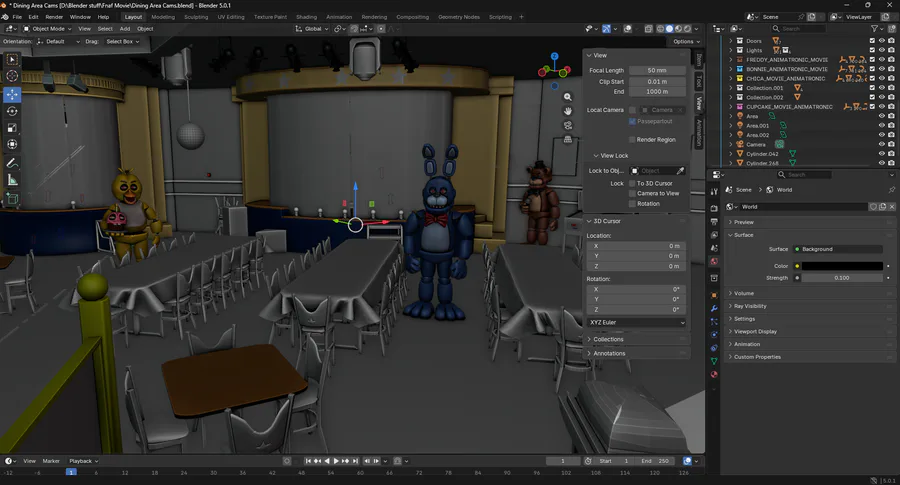This screenshot has width=900, height=485.
Task: Switch to the Geometry Nodes workspace
Action: tap(459, 17)
